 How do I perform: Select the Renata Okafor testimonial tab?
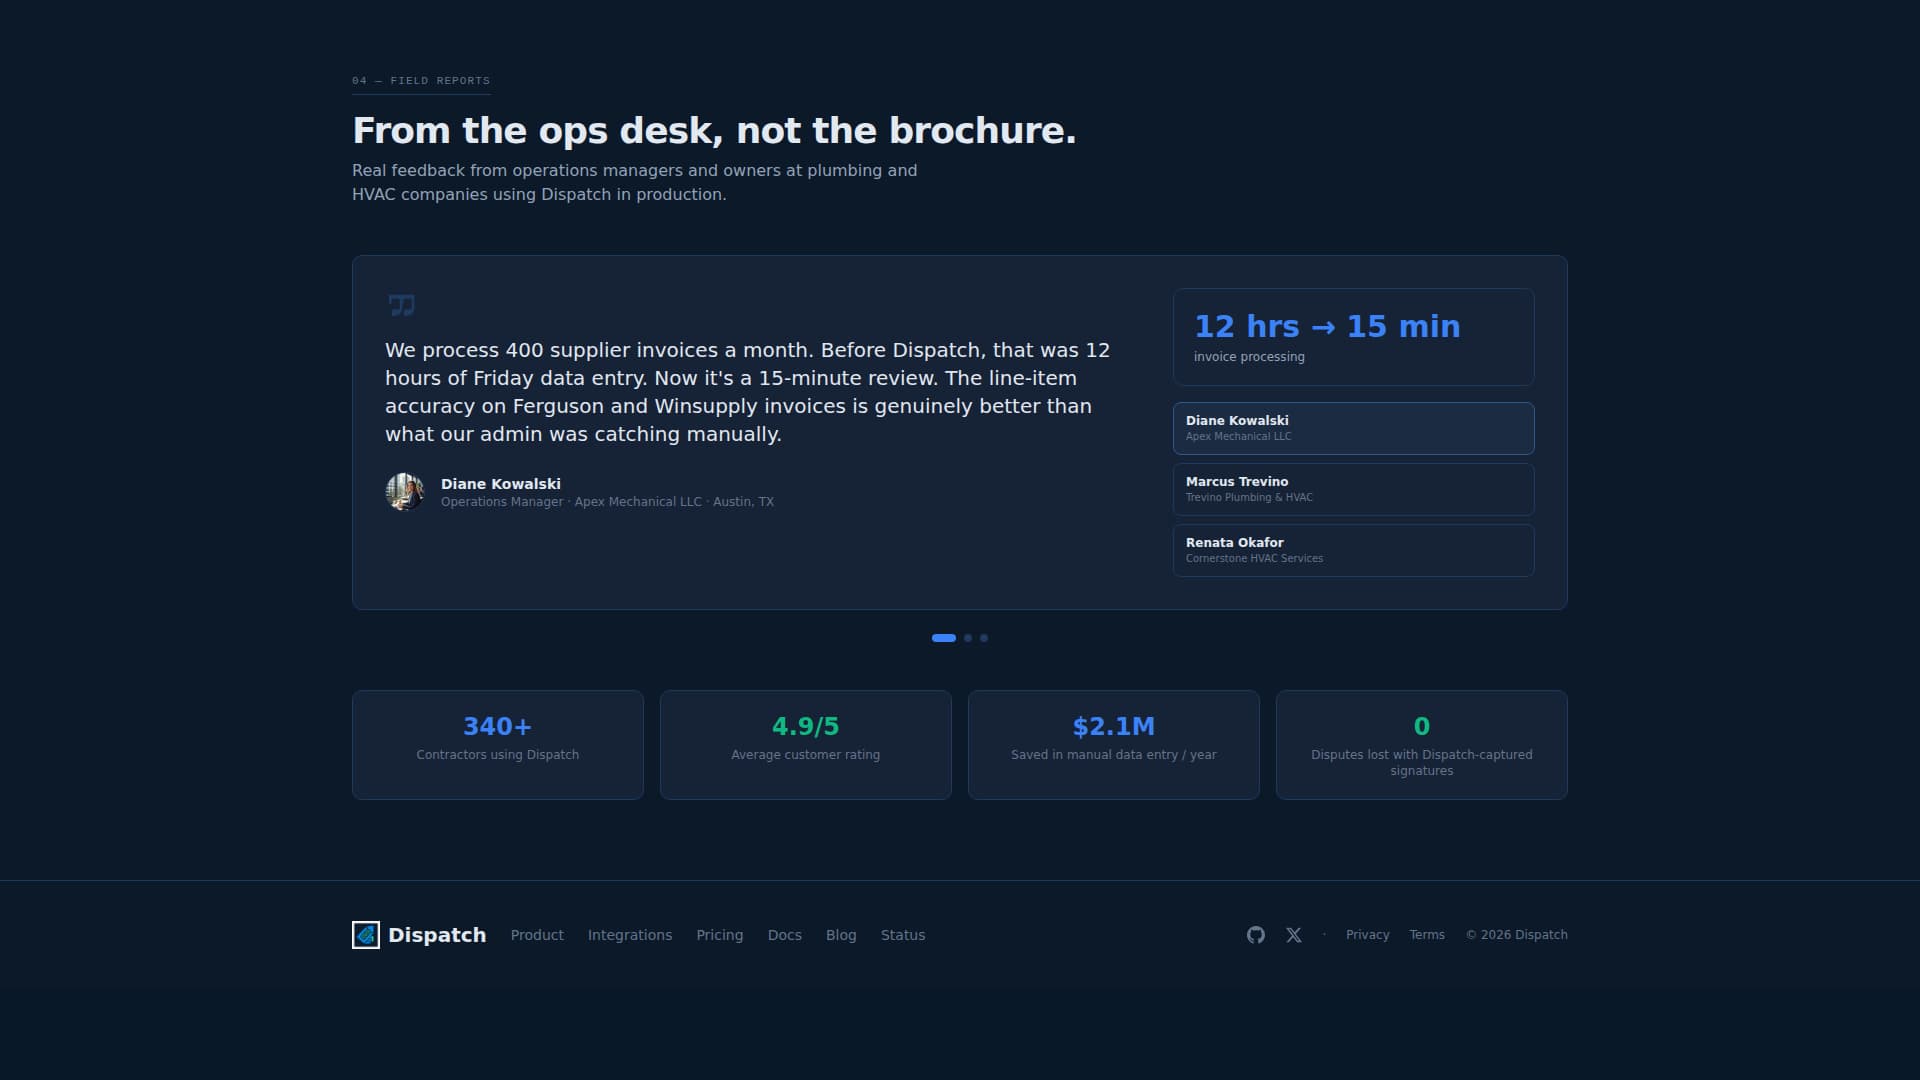tap(1354, 550)
